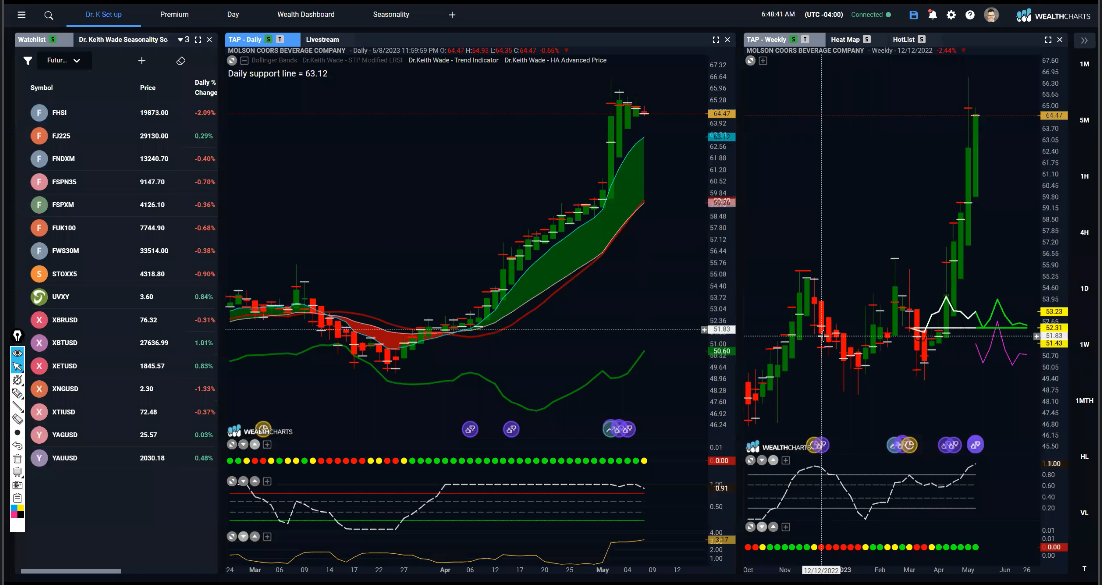Viewport: 1102px width, 585px height.
Task: Open the help question mark icon
Action: coord(970,15)
